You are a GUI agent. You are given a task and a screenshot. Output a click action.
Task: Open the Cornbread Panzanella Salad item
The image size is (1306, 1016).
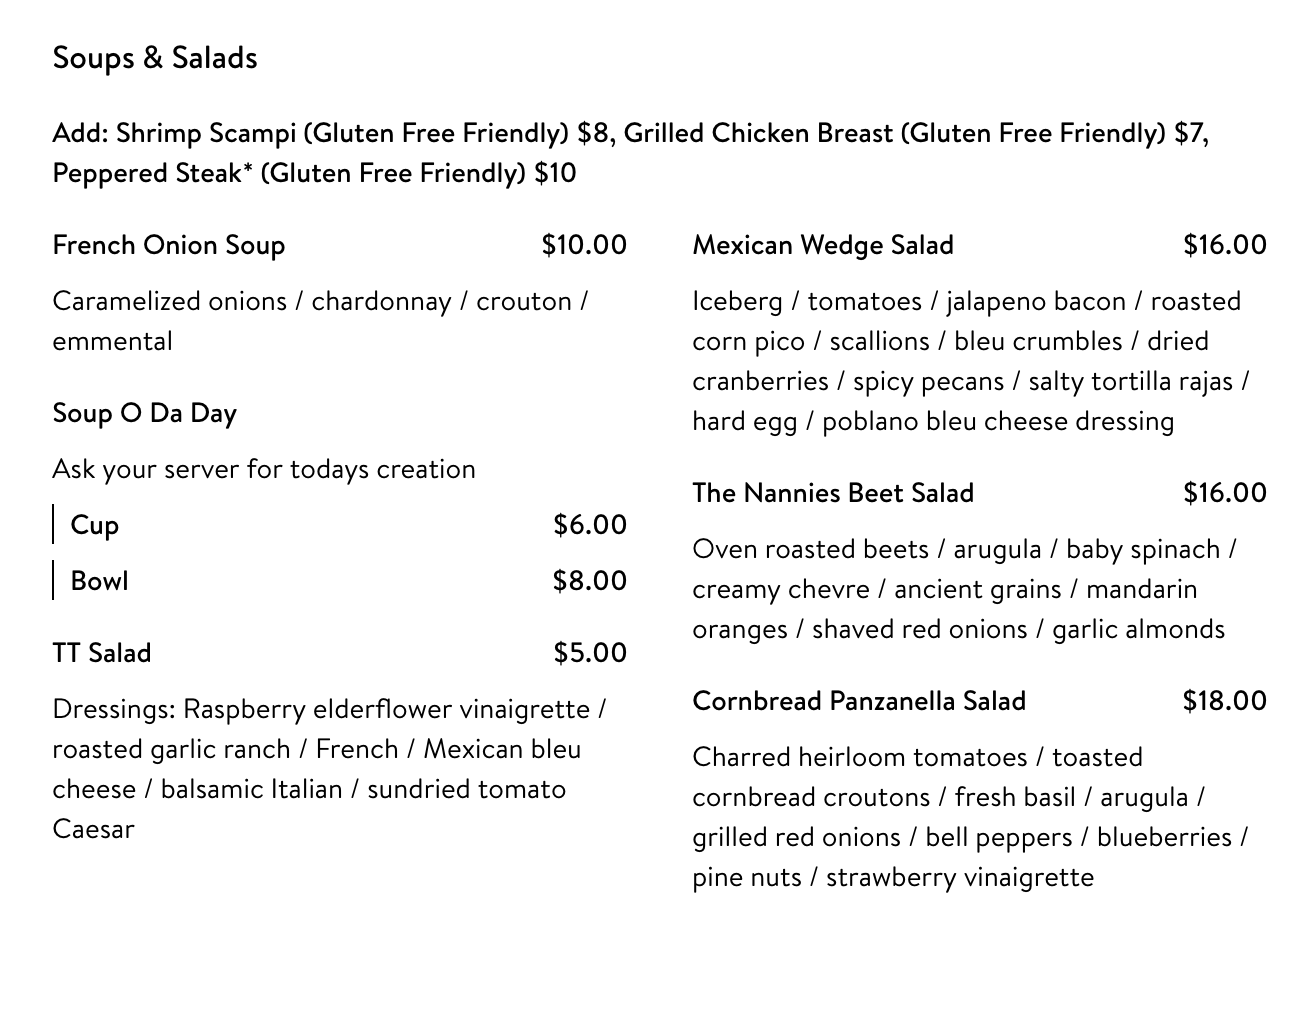pyautogui.click(x=859, y=701)
